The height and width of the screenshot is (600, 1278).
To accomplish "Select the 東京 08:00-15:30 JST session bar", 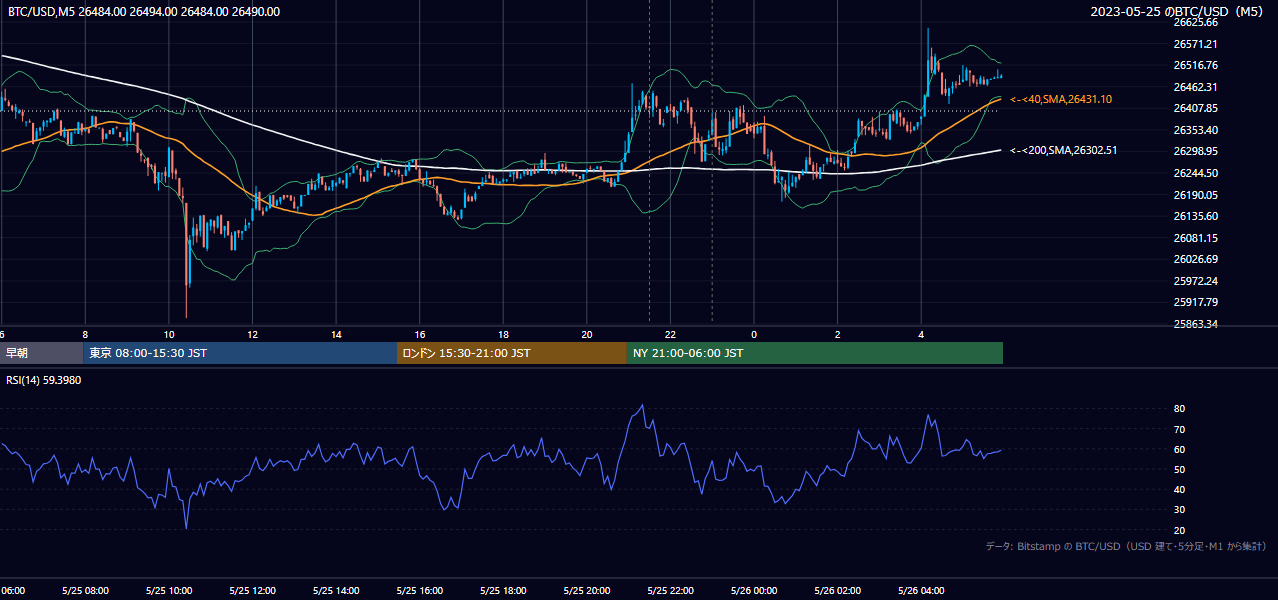I will (x=240, y=353).
